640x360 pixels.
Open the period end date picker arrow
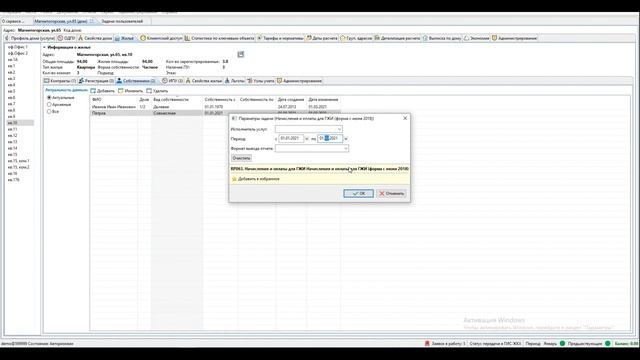[346, 139]
